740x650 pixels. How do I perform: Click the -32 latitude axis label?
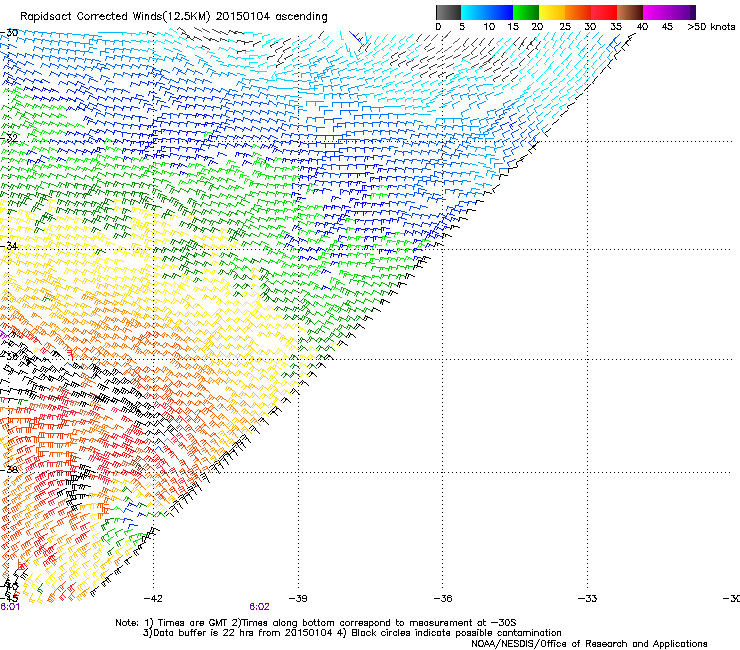pos(9,138)
